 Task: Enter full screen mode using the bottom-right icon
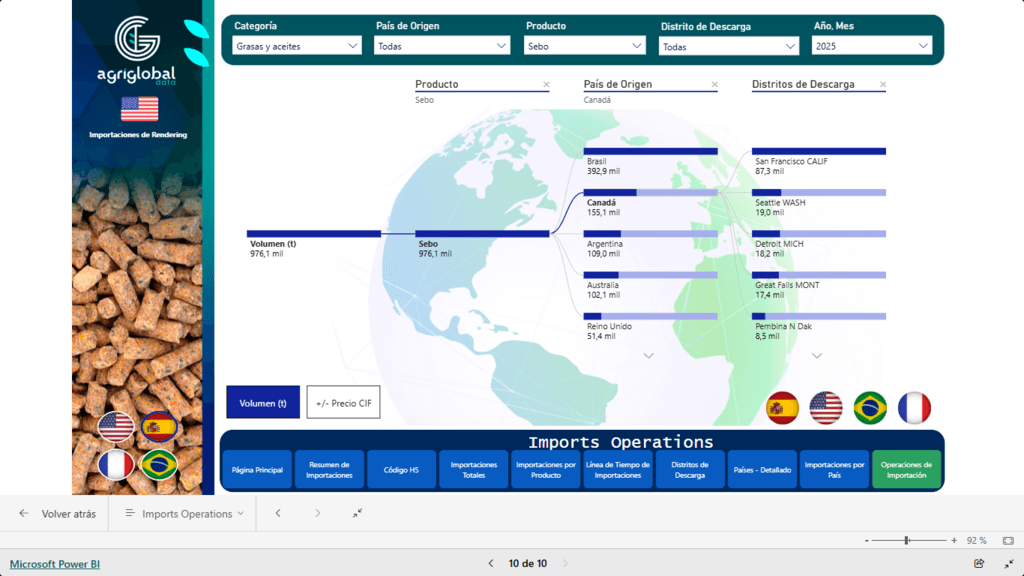pos(1008,564)
